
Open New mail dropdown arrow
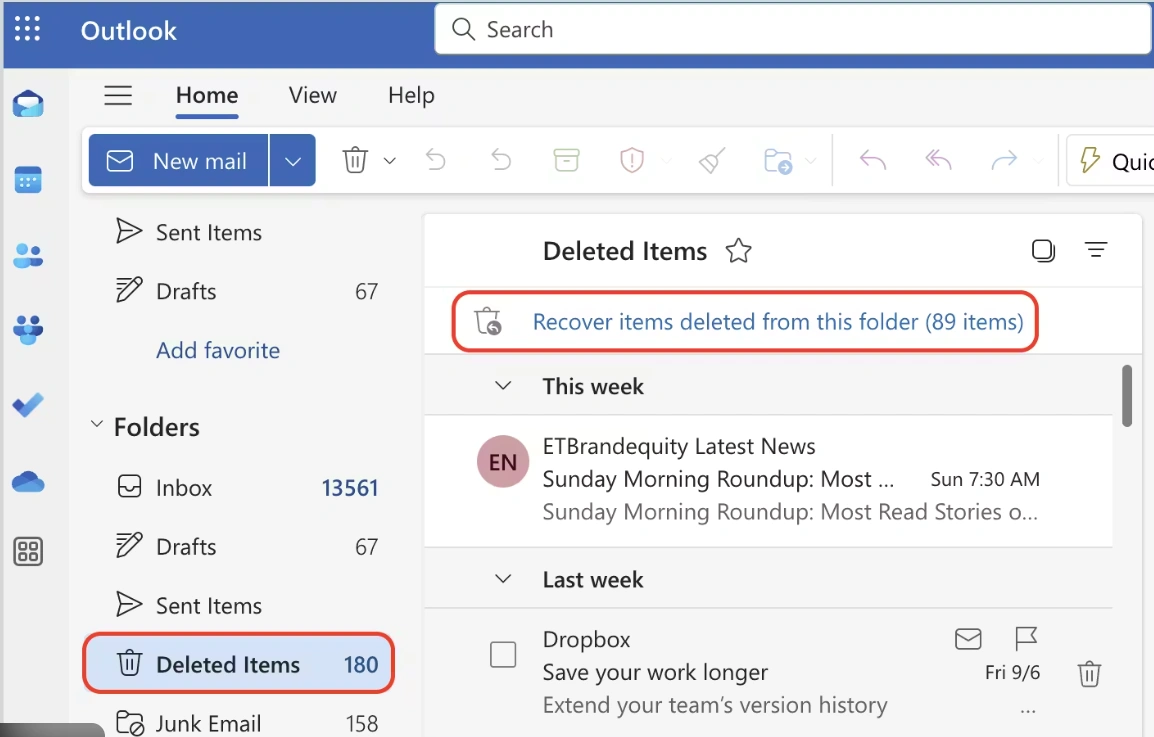click(x=293, y=161)
